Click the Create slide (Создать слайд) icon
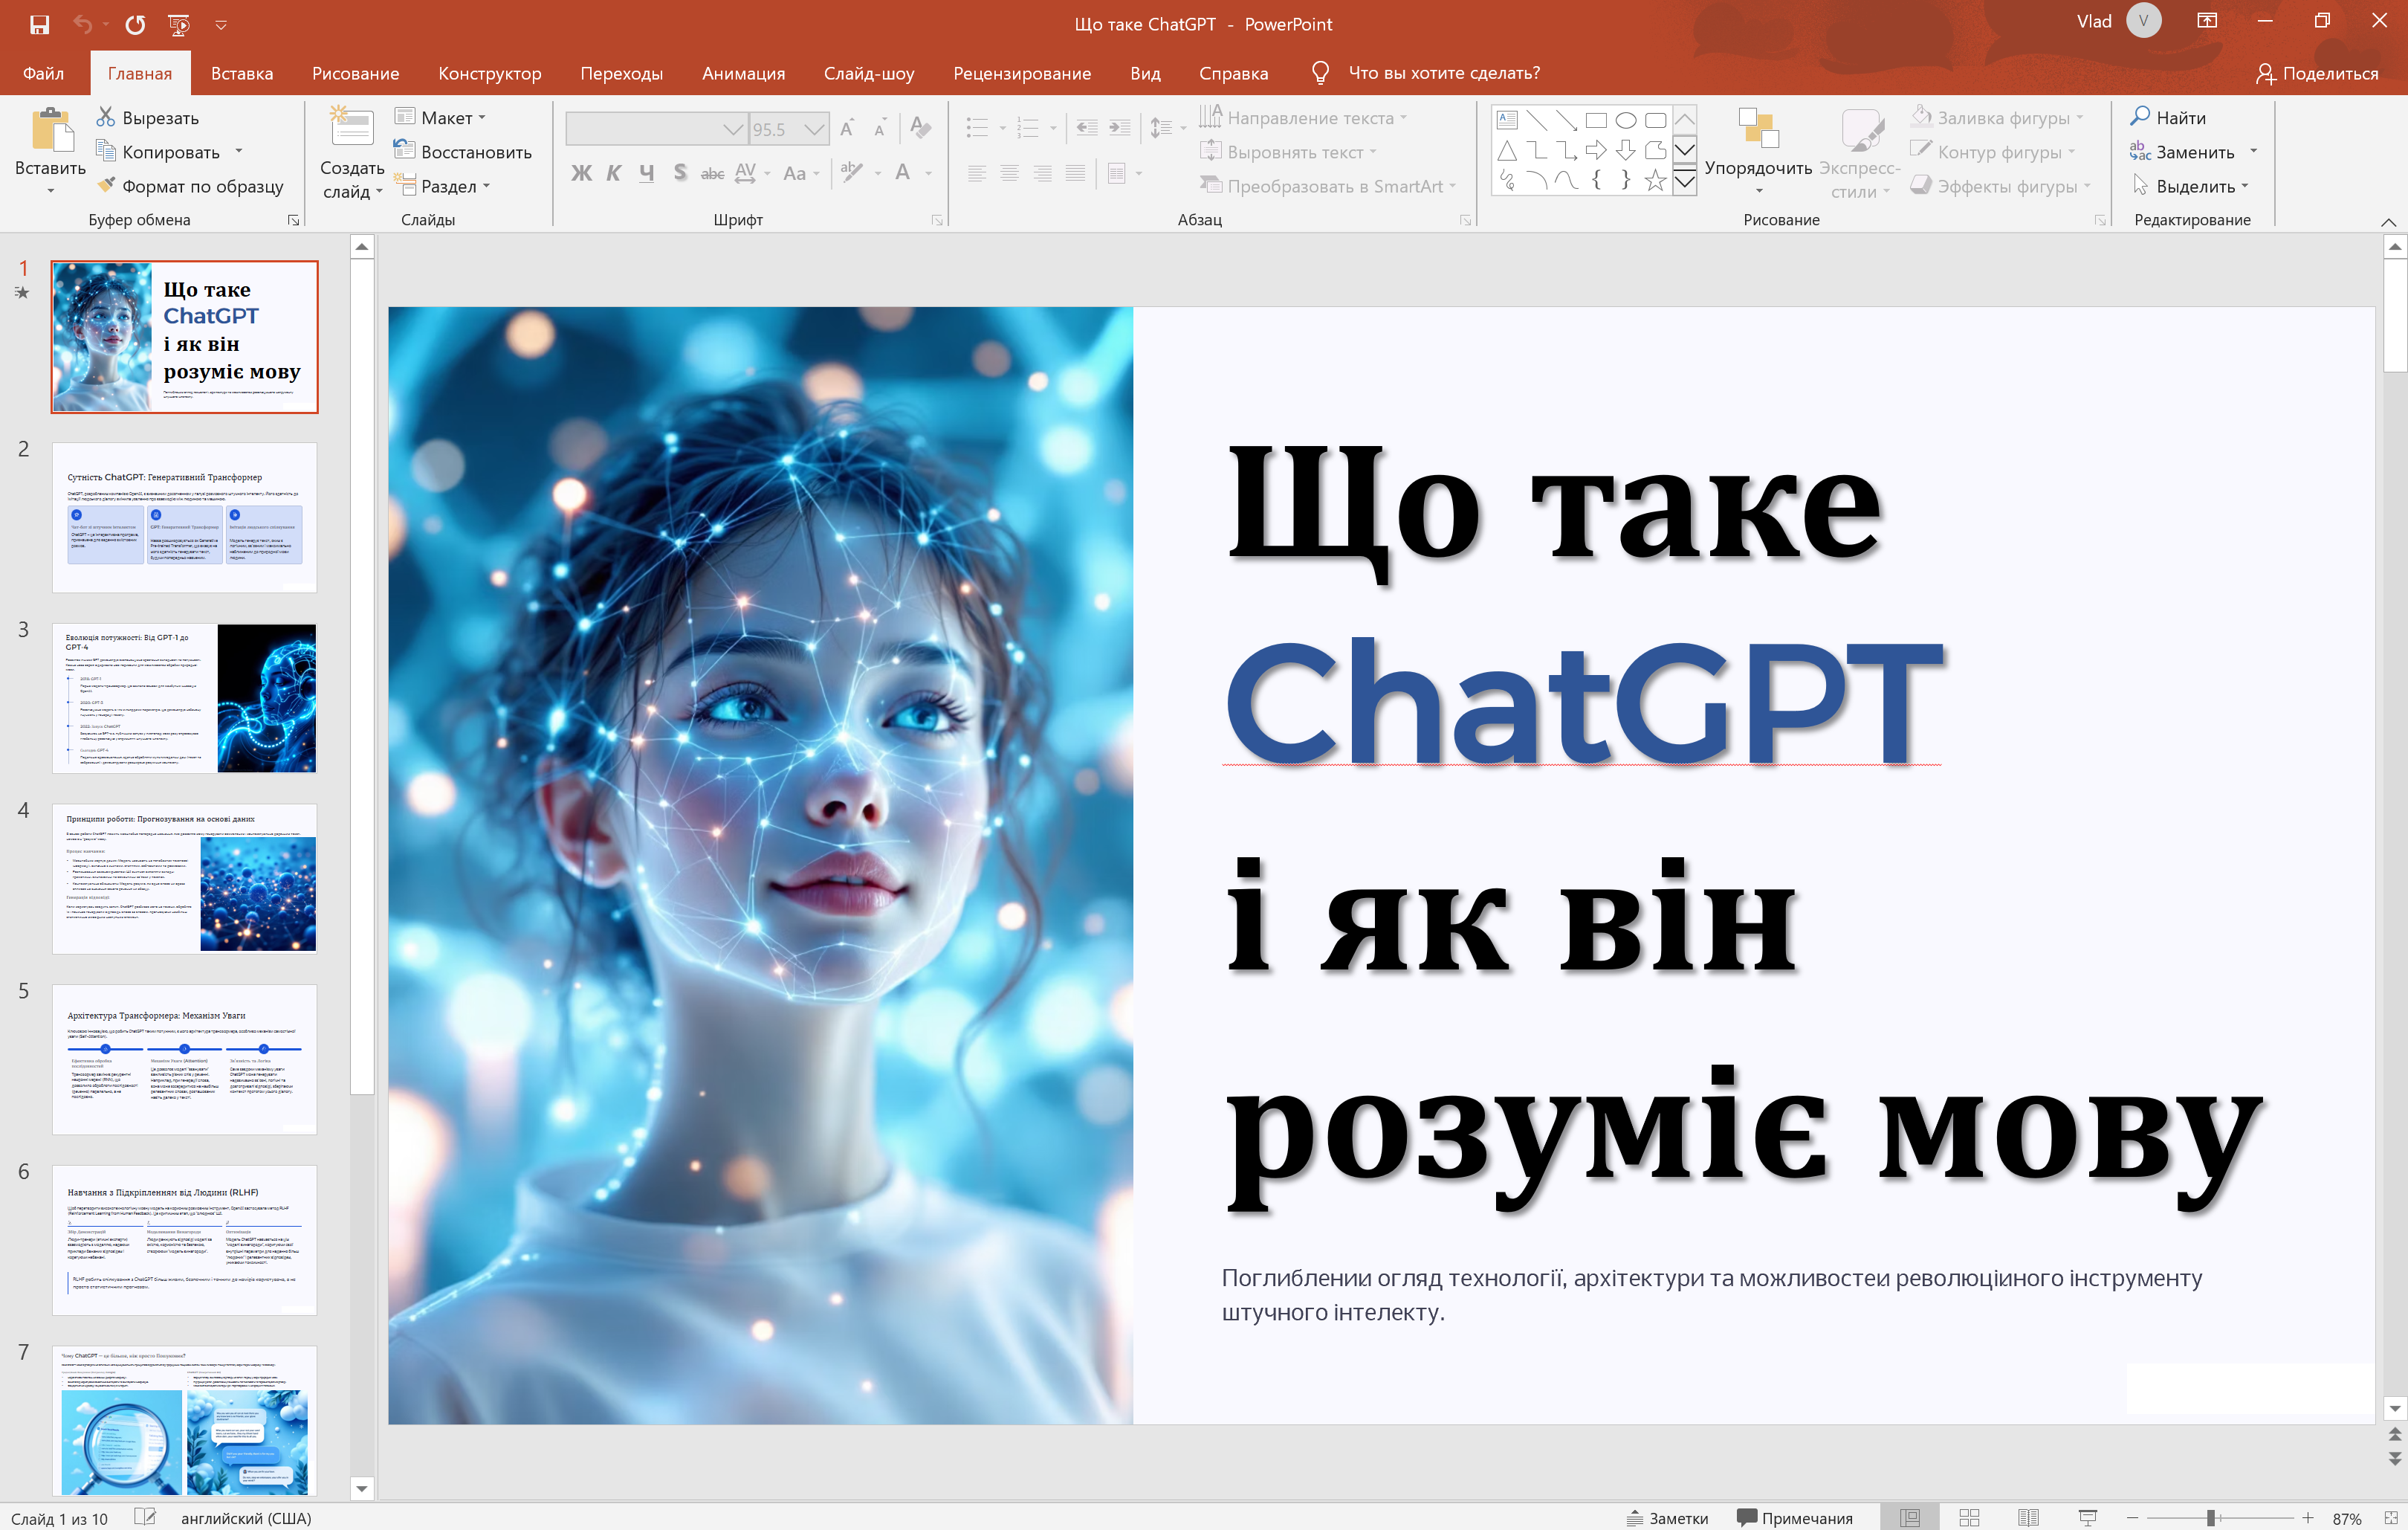The width and height of the screenshot is (2408, 1530). tap(351, 128)
